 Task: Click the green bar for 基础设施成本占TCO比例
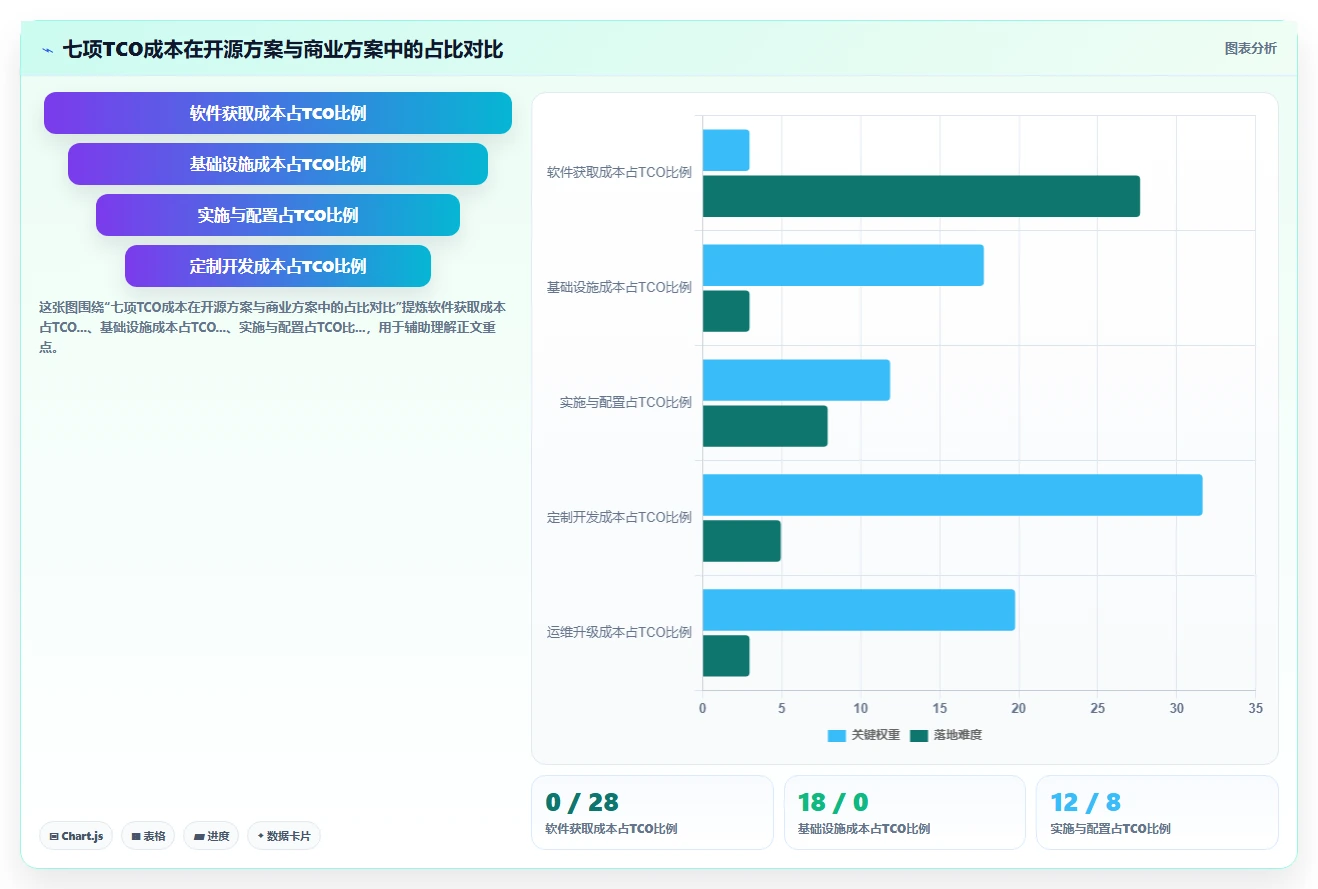(x=726, y=311)
